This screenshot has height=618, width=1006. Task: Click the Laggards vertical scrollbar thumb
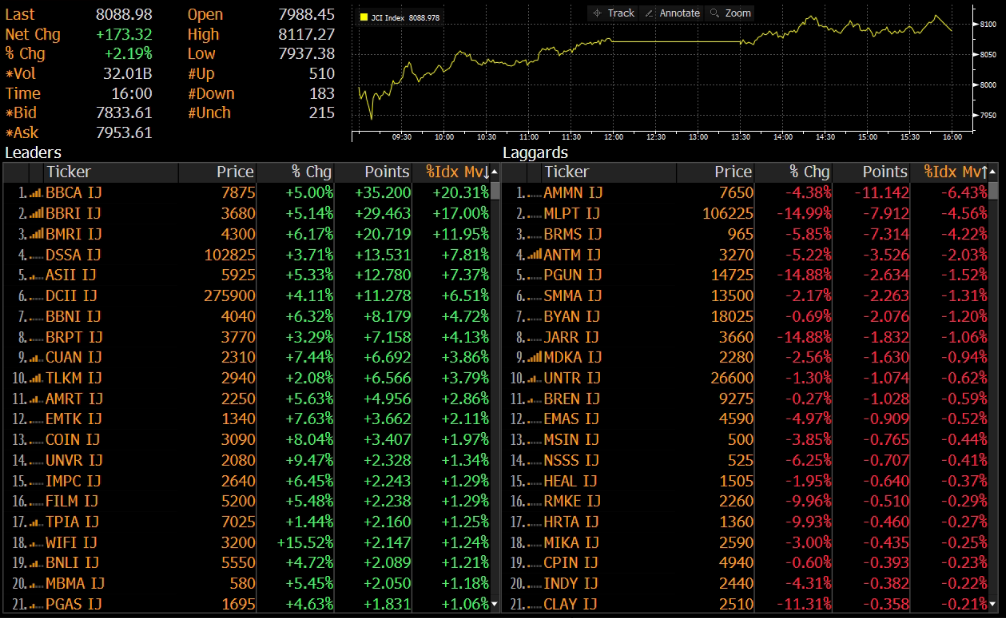point(992,192)
